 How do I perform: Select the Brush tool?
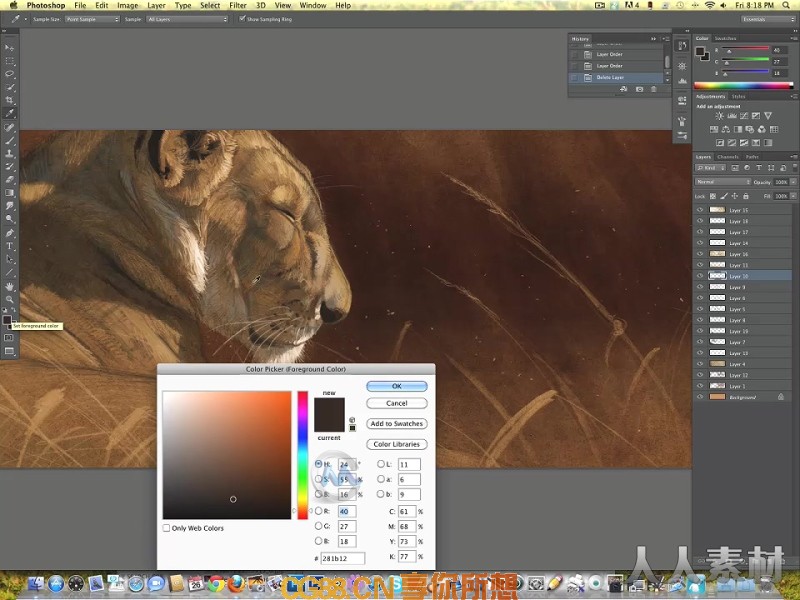pyautogui.click(x=9, y=140)
